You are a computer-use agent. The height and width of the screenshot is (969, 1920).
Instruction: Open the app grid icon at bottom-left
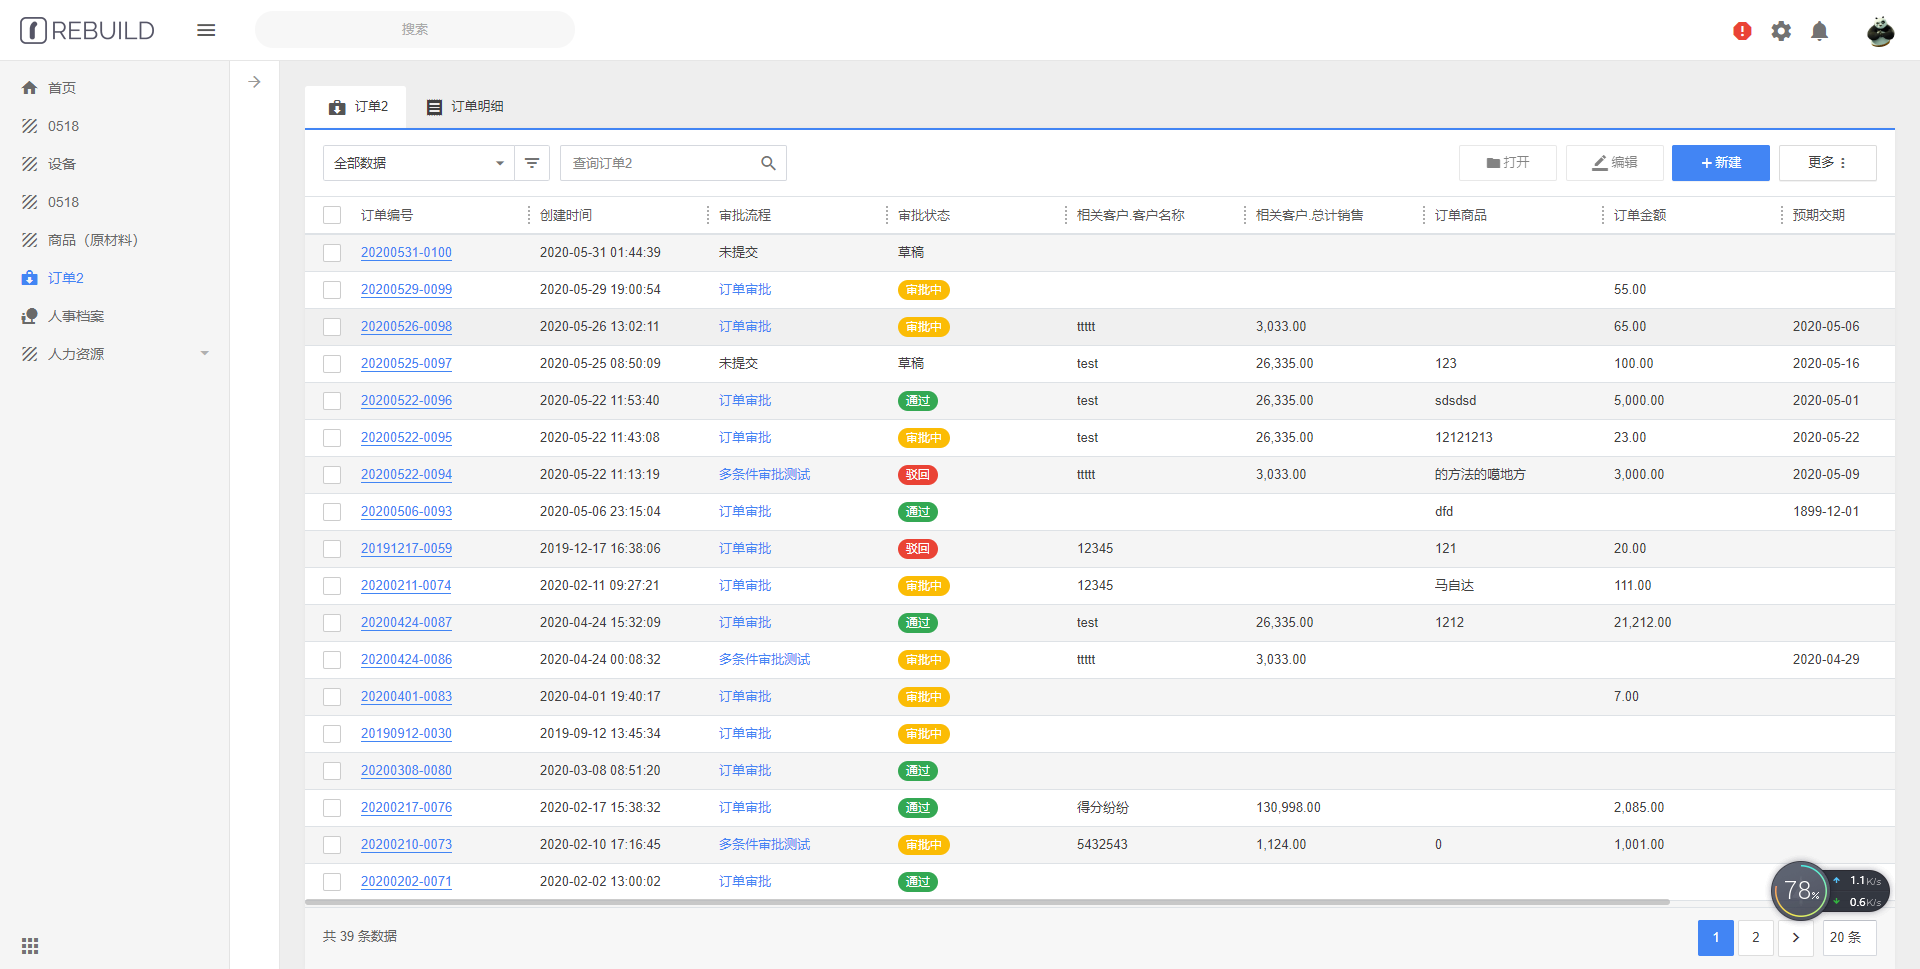tap(30, 946)
